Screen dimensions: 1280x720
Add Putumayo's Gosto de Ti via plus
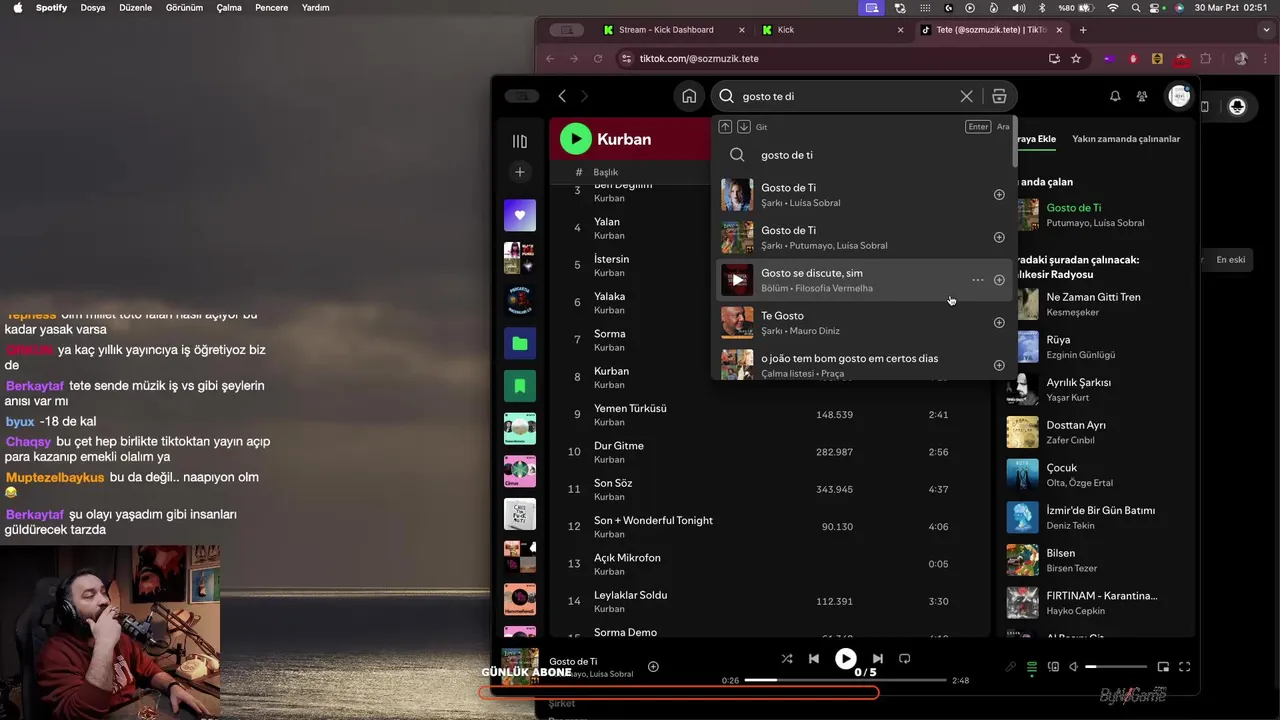999,237
